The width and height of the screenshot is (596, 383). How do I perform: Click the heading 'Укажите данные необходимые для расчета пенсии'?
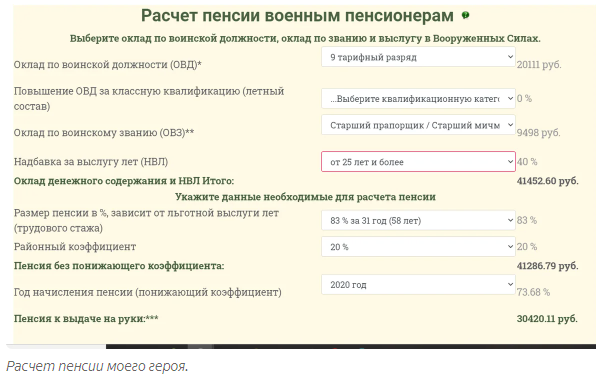pyautogui.click(x=305, y=197)
